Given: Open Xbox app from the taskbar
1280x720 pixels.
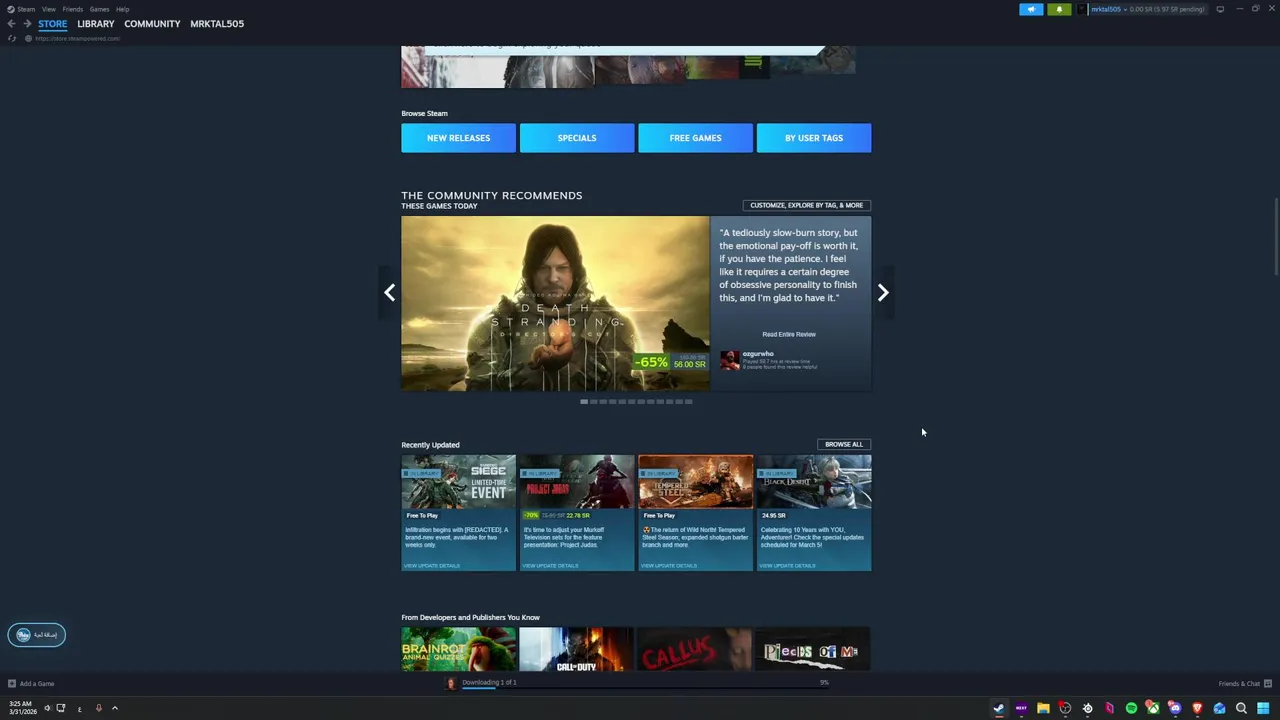Looking at the screenshot, I should 1153,708.
